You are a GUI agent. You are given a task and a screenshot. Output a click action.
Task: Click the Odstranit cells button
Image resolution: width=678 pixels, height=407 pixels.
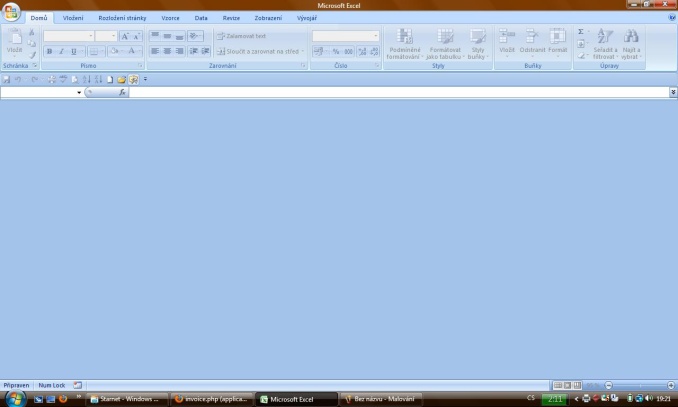(532, 43)
